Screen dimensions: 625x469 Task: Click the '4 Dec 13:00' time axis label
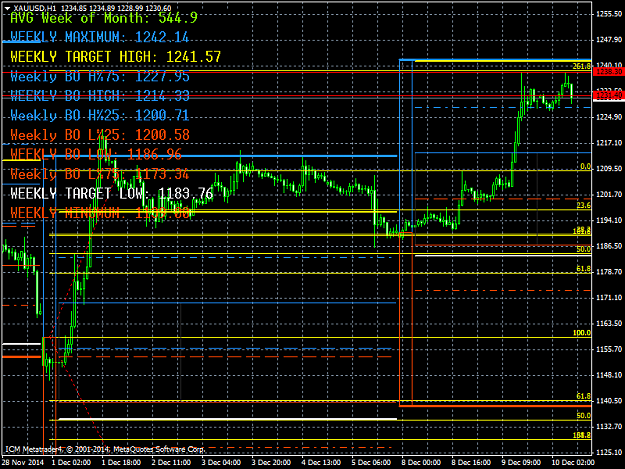pos(321,462)
